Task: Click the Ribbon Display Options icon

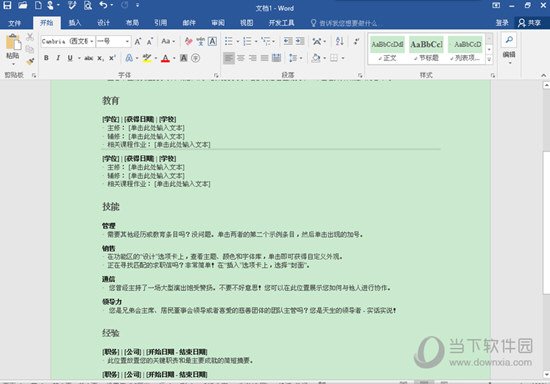Action: pos(496,5)
